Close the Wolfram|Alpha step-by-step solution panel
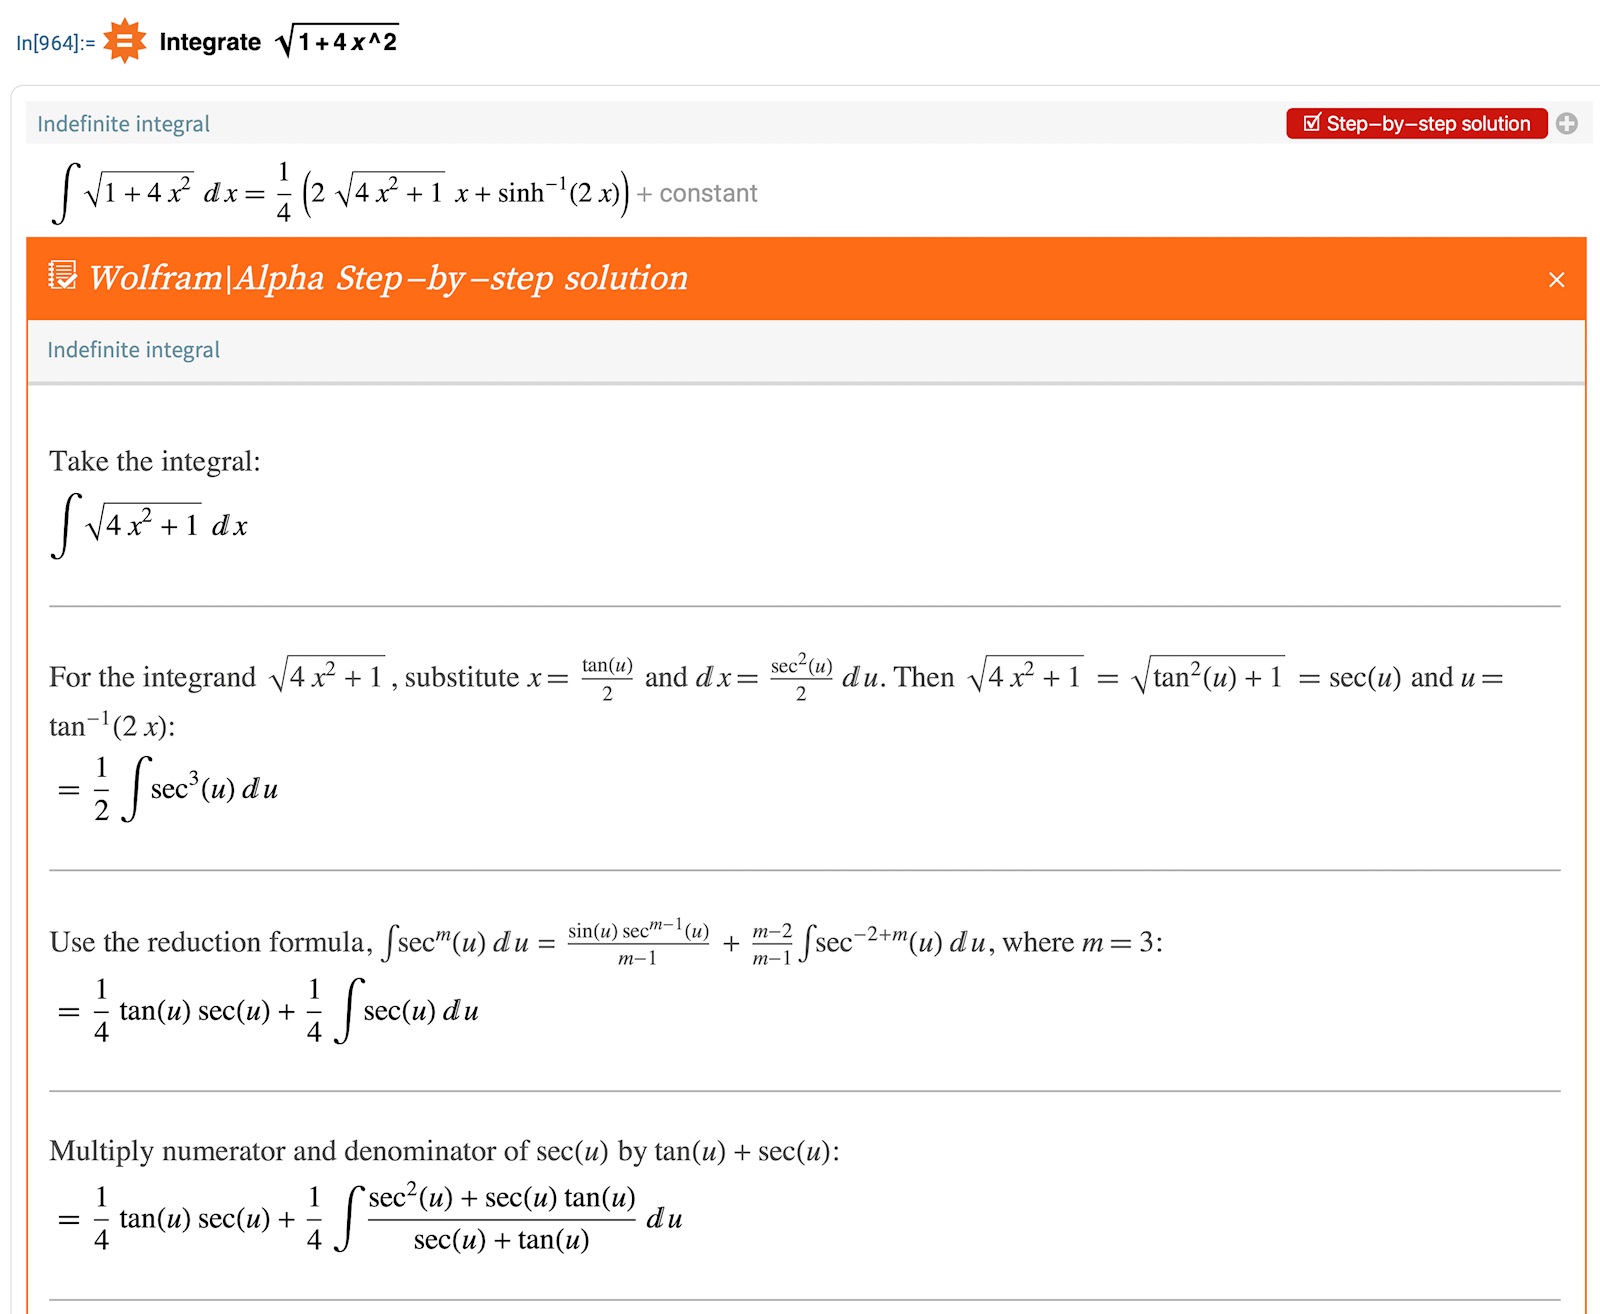Viewport: 1600px width, 1314px height. pos(1556,280)
